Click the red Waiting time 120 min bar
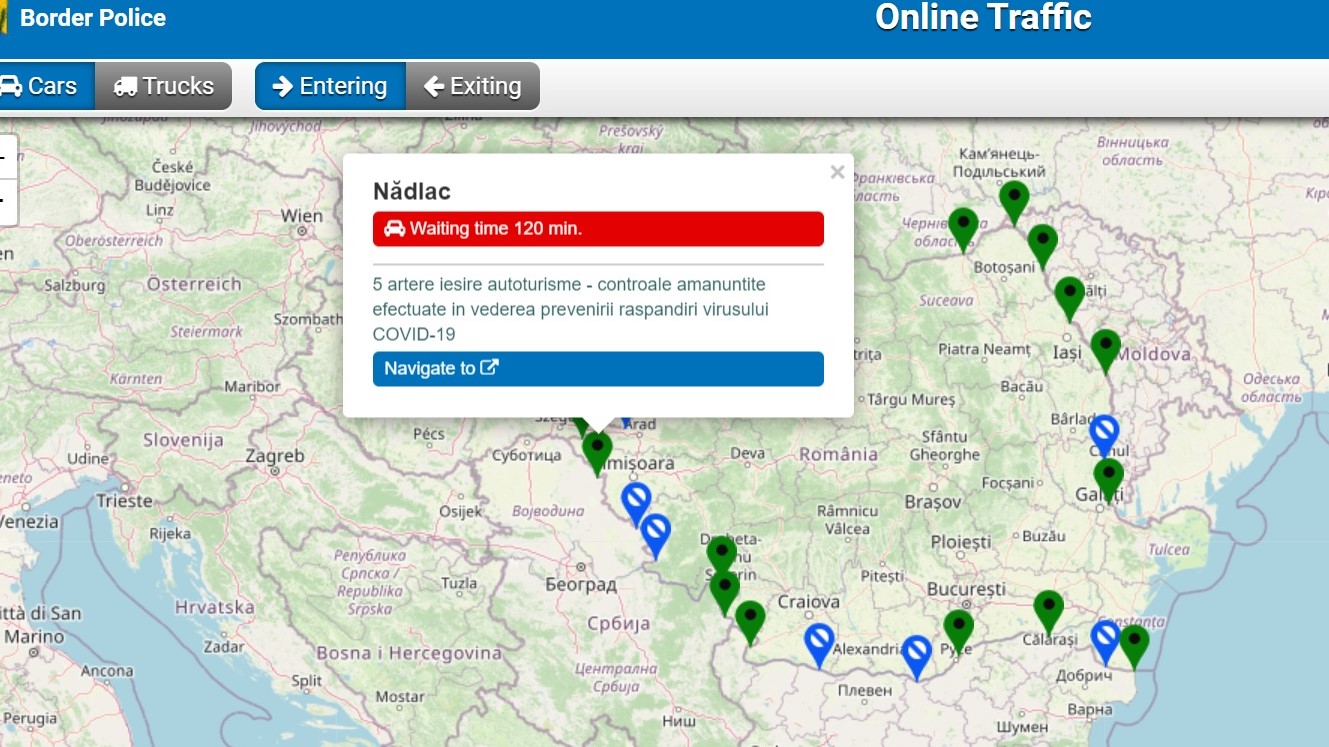 click(598, 229)
